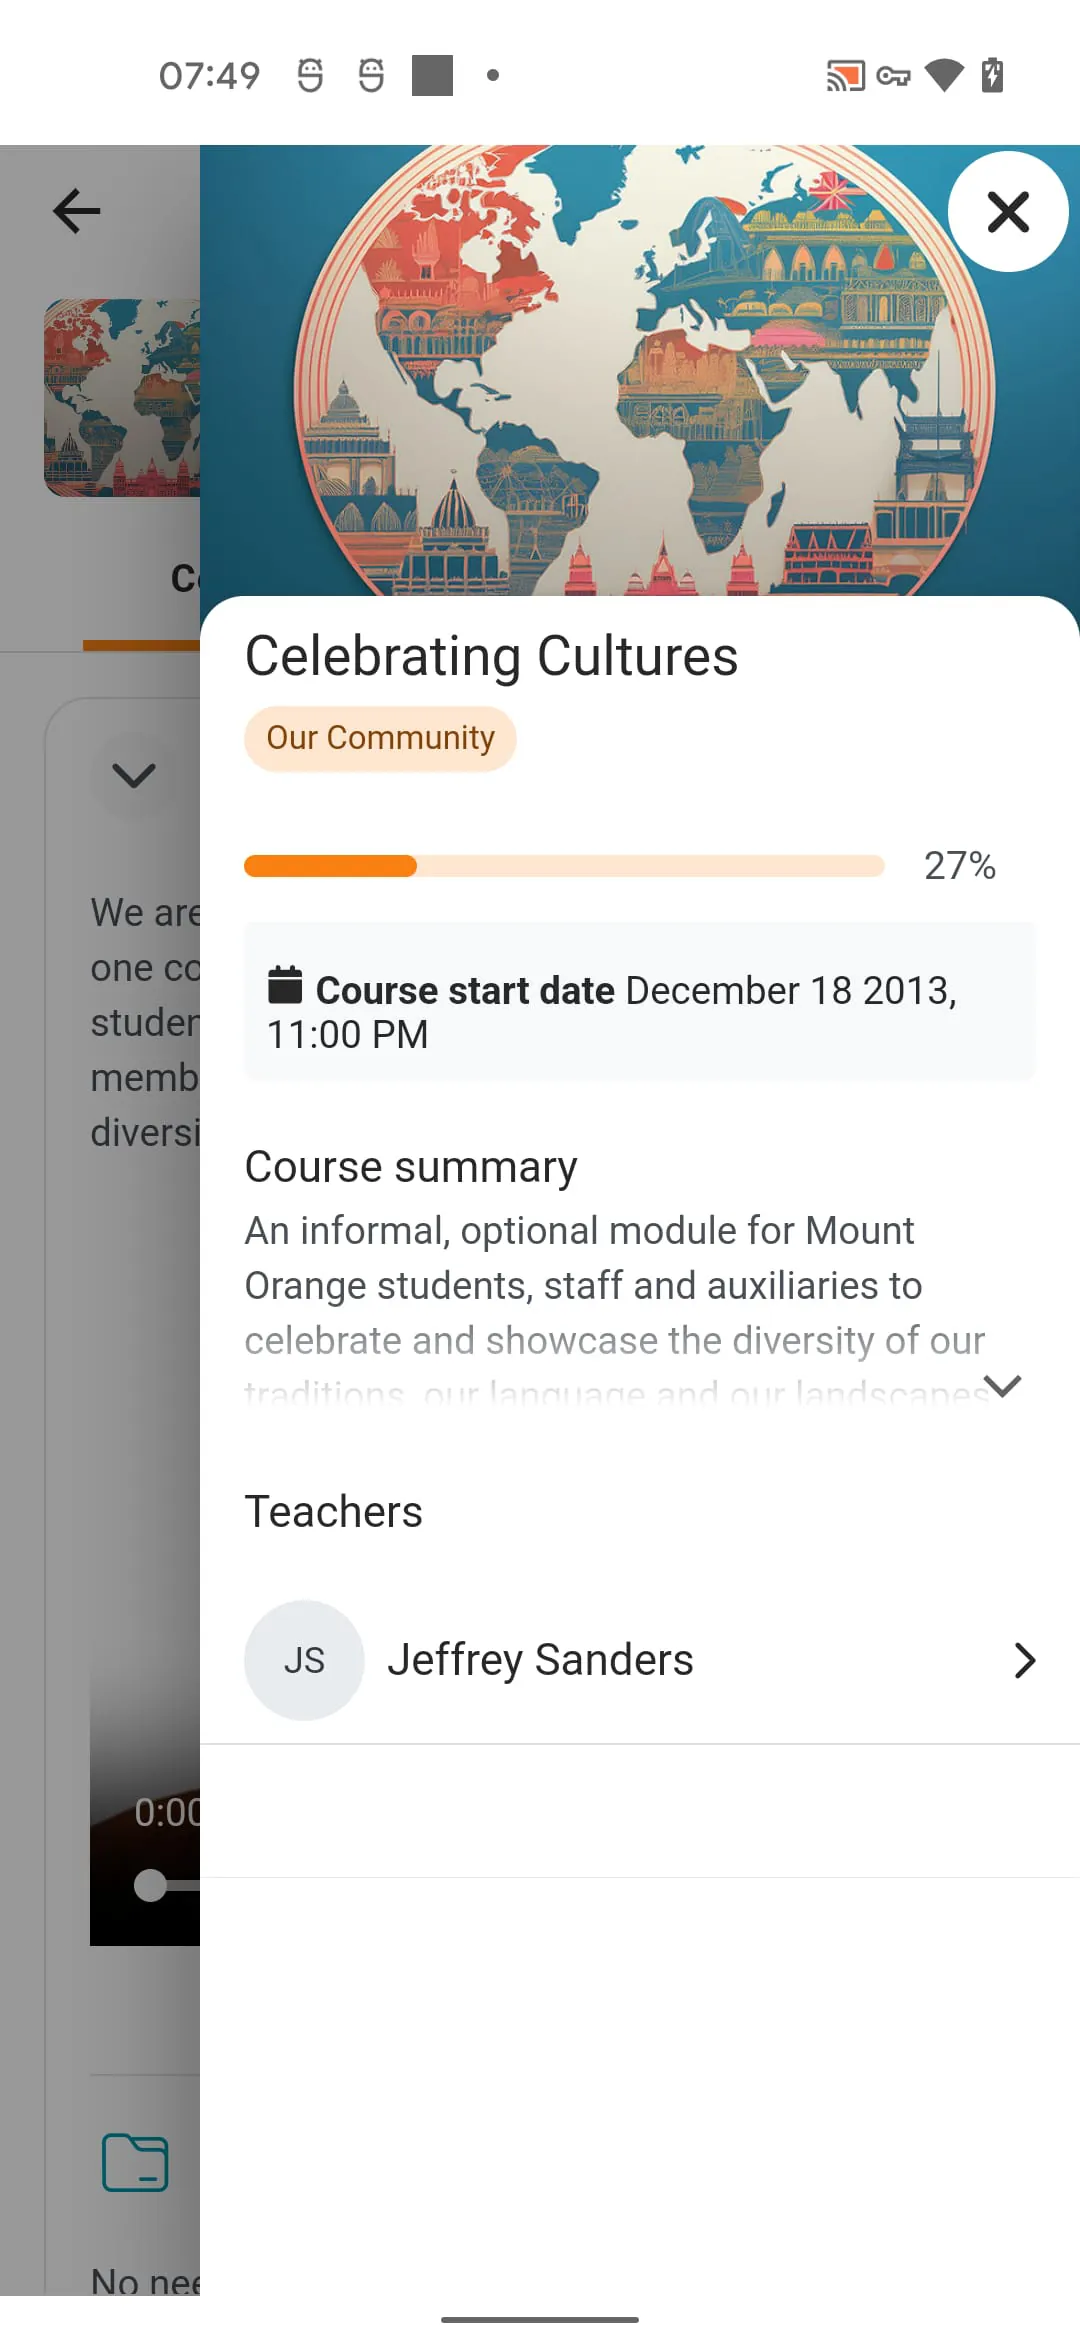Tap the JS avatar for Jeffrey Sanders
1080x2340 pixels.
(303, 1659)
